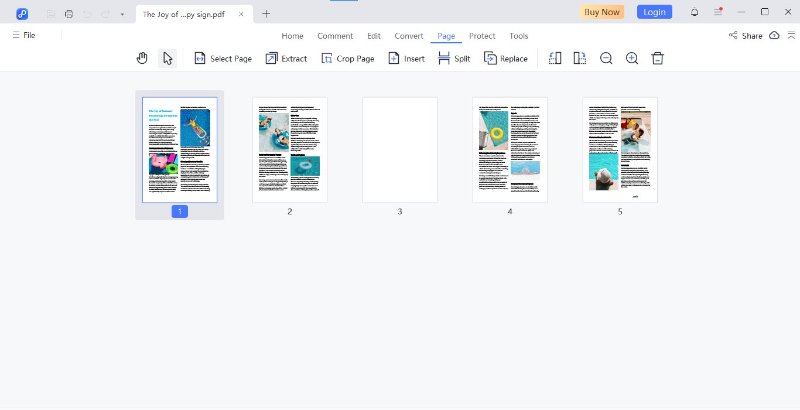Rotate page left icon

pyautogui.click(x=555, y=58)
